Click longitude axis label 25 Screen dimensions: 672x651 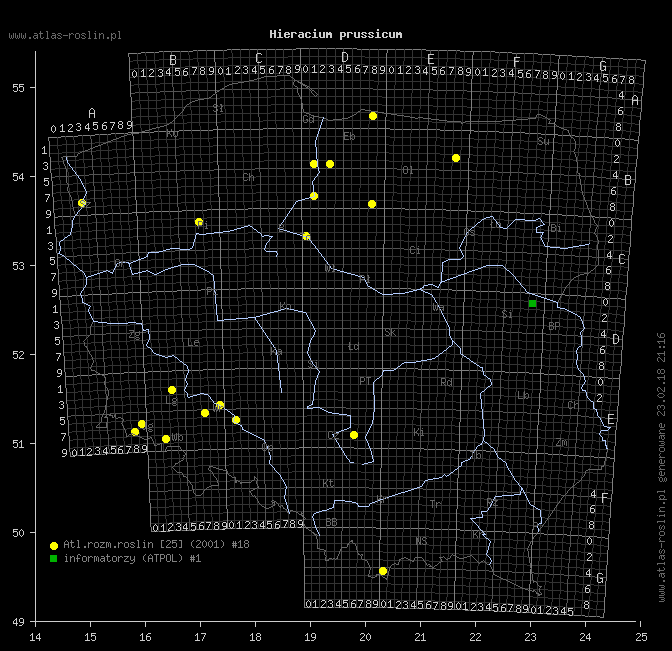point(641,637)
